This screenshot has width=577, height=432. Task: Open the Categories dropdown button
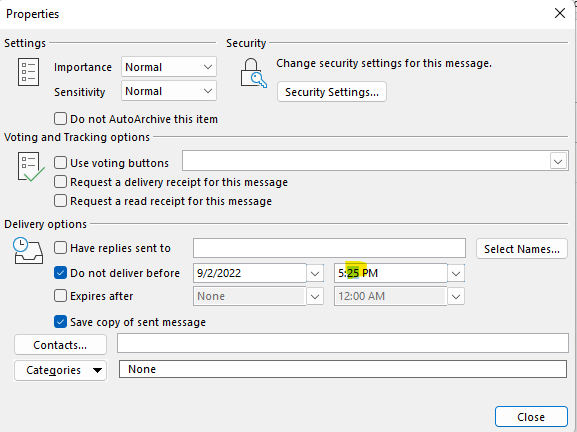pyautogui.click(x=60, y=370)
